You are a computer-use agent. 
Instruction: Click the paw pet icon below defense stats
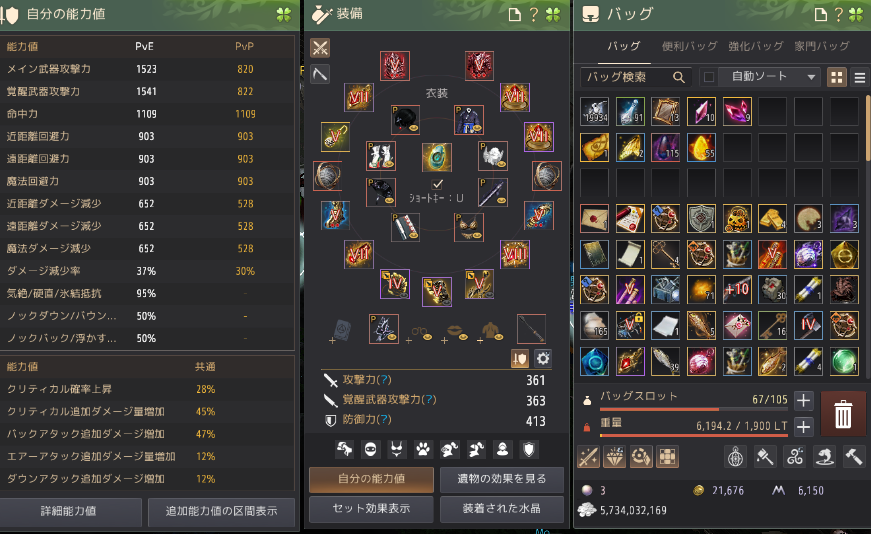click(x=423, y=449)
